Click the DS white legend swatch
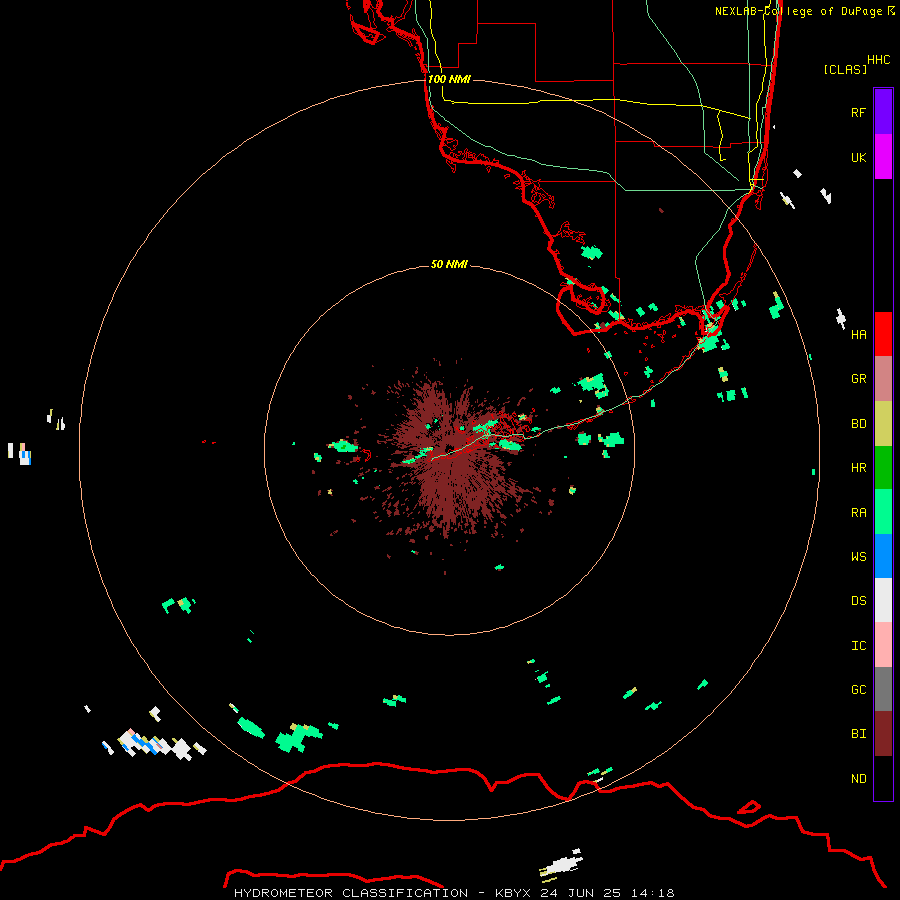 pyautogui.click(x=883, y=600)
